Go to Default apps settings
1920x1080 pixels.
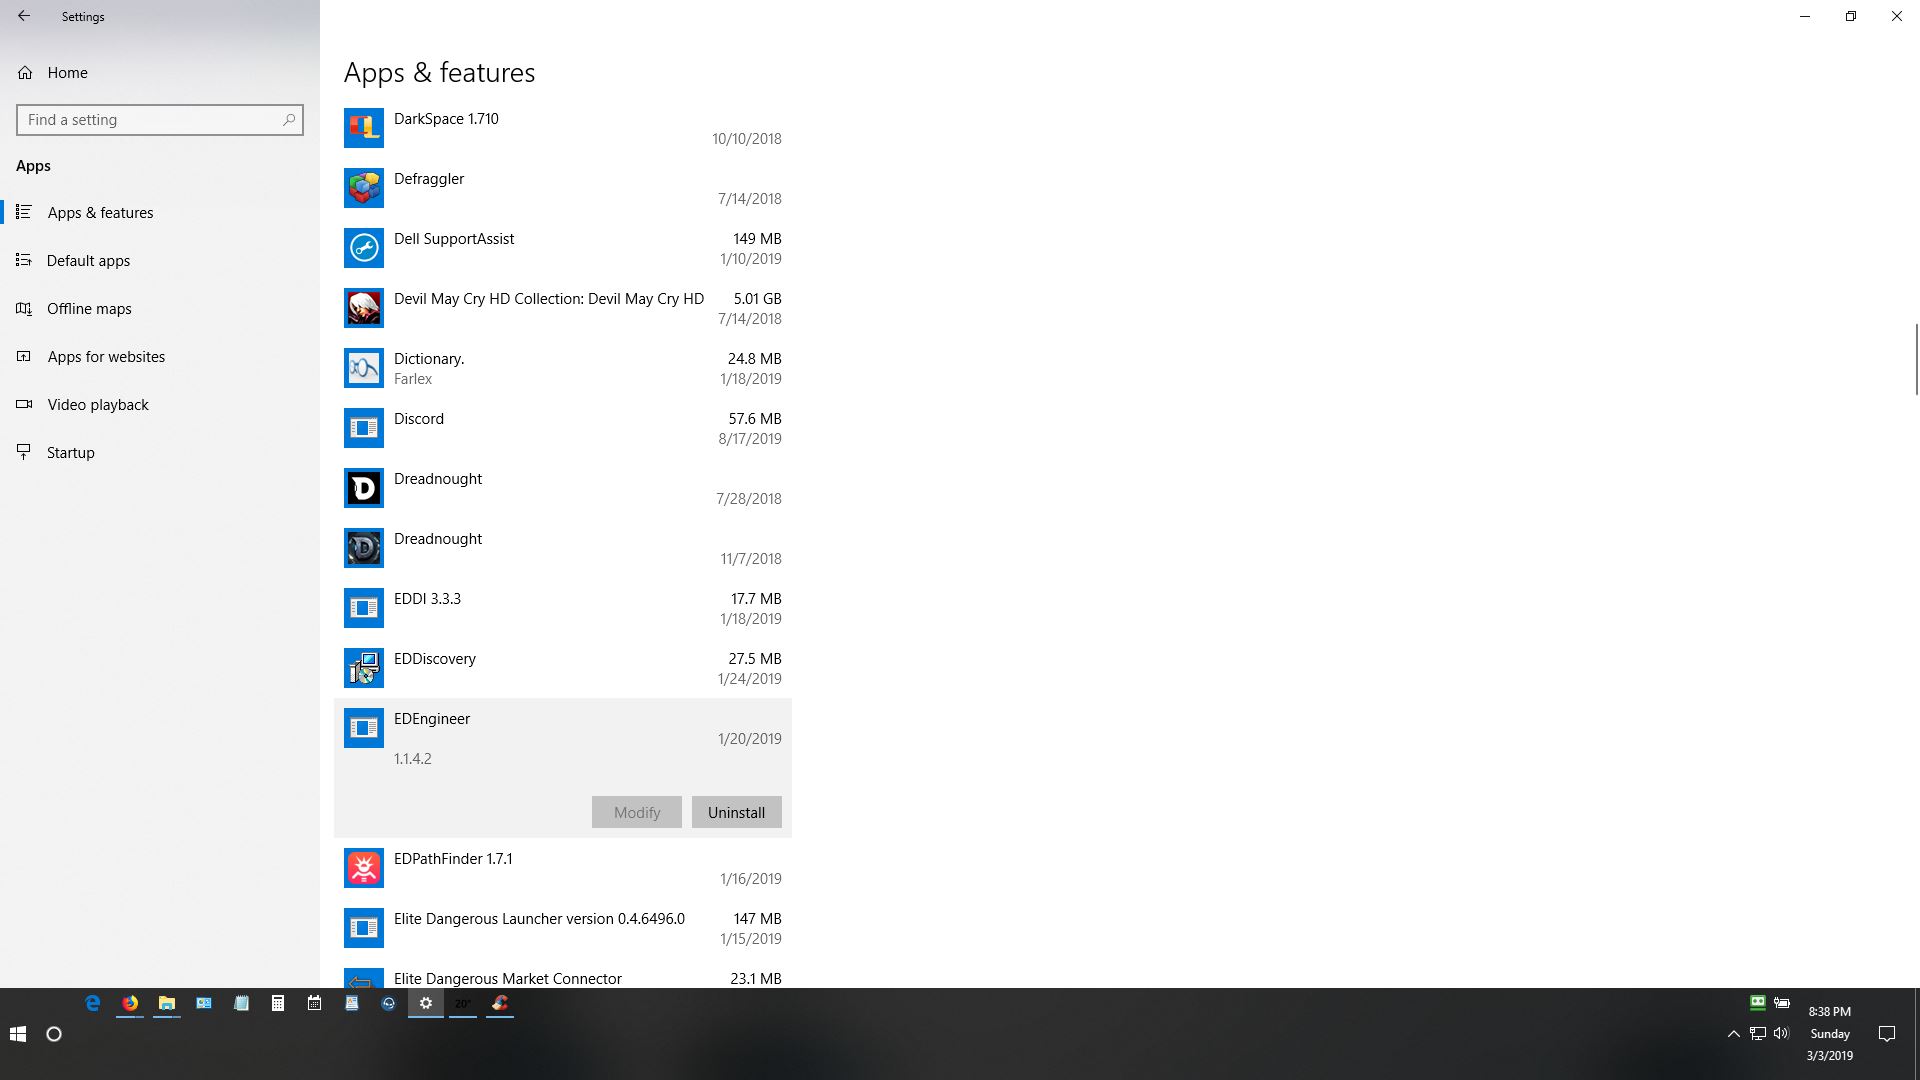(88, 261)
